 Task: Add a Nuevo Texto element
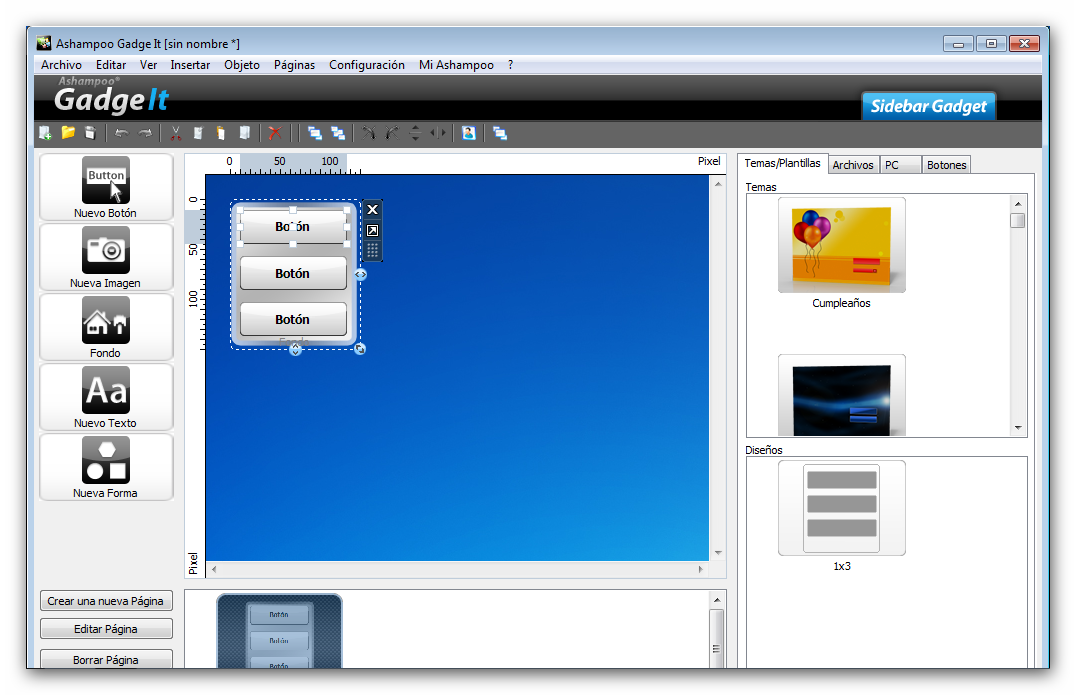tap(106, 397)
